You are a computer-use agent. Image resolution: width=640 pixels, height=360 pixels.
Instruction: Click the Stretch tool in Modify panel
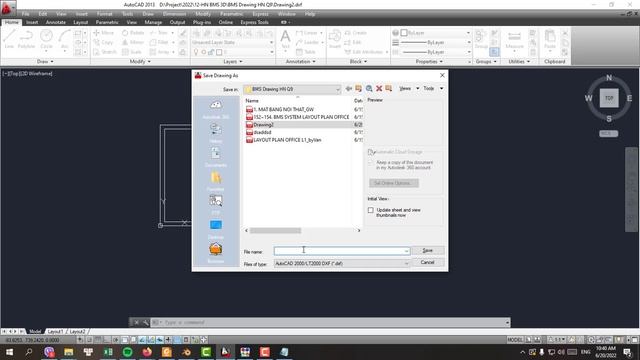tap(105, 52)
